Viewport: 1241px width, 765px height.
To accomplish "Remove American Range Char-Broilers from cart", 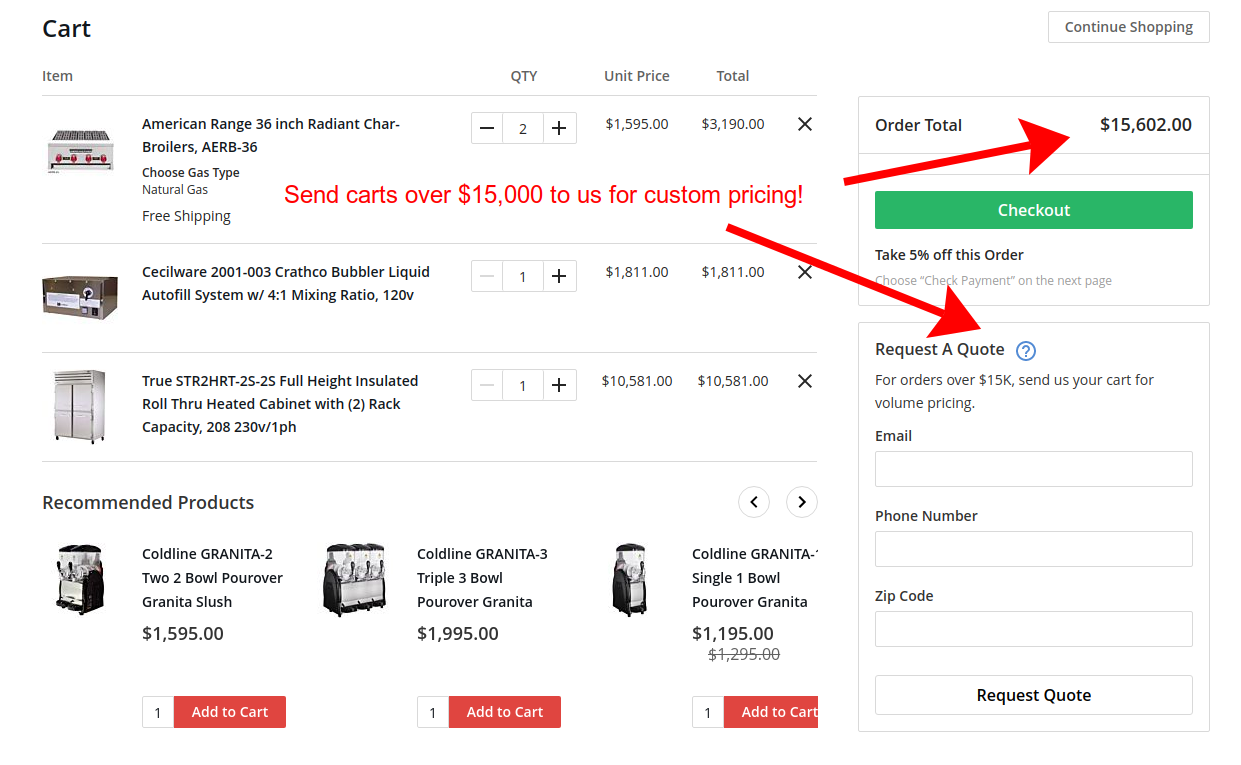I will click(x=805, y=124).
